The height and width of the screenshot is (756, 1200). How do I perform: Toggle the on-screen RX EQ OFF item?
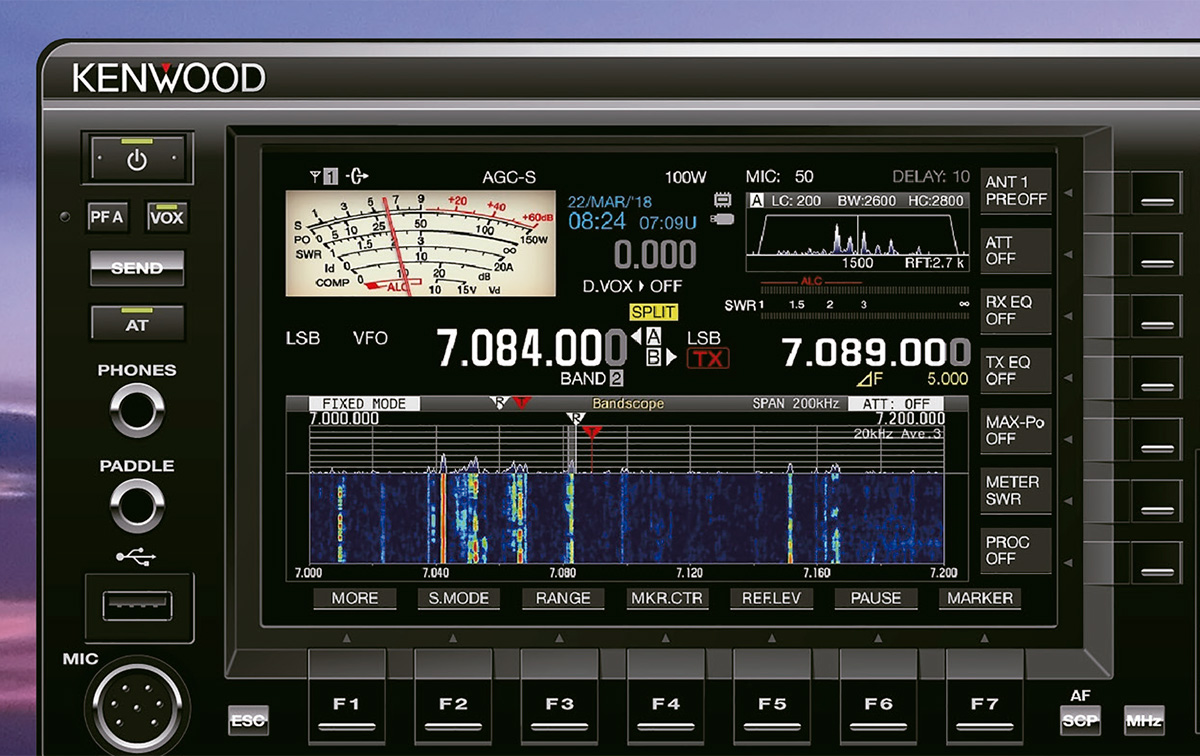coord(1015,310)
